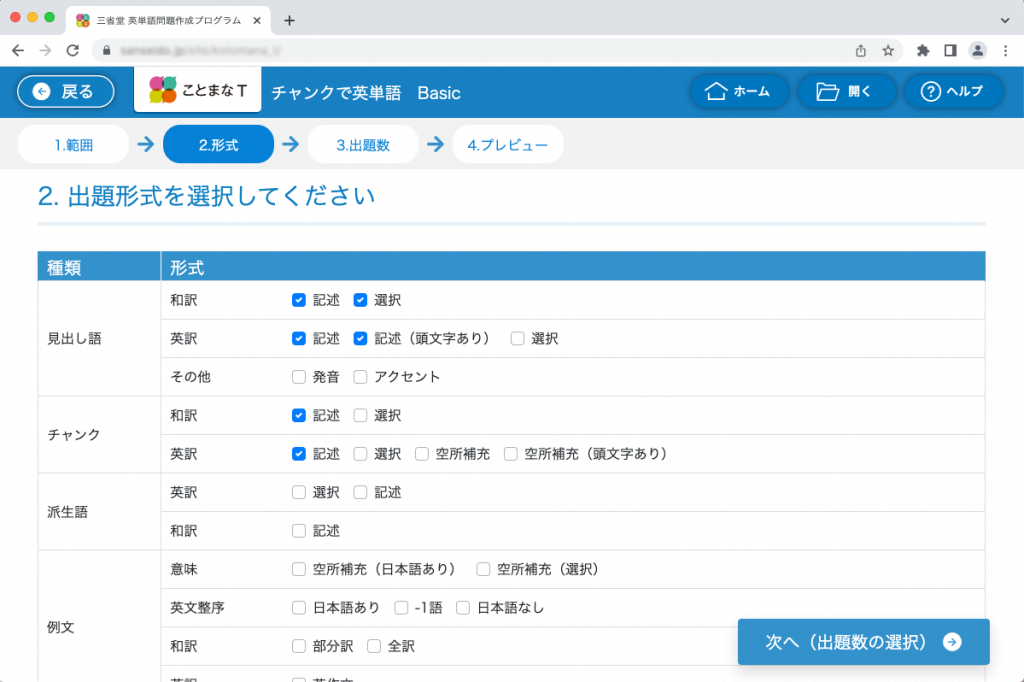Uncheck 見出し語 英訳 記述
The height and width of the screenshot is (682, 1024).
click(298, 338)
